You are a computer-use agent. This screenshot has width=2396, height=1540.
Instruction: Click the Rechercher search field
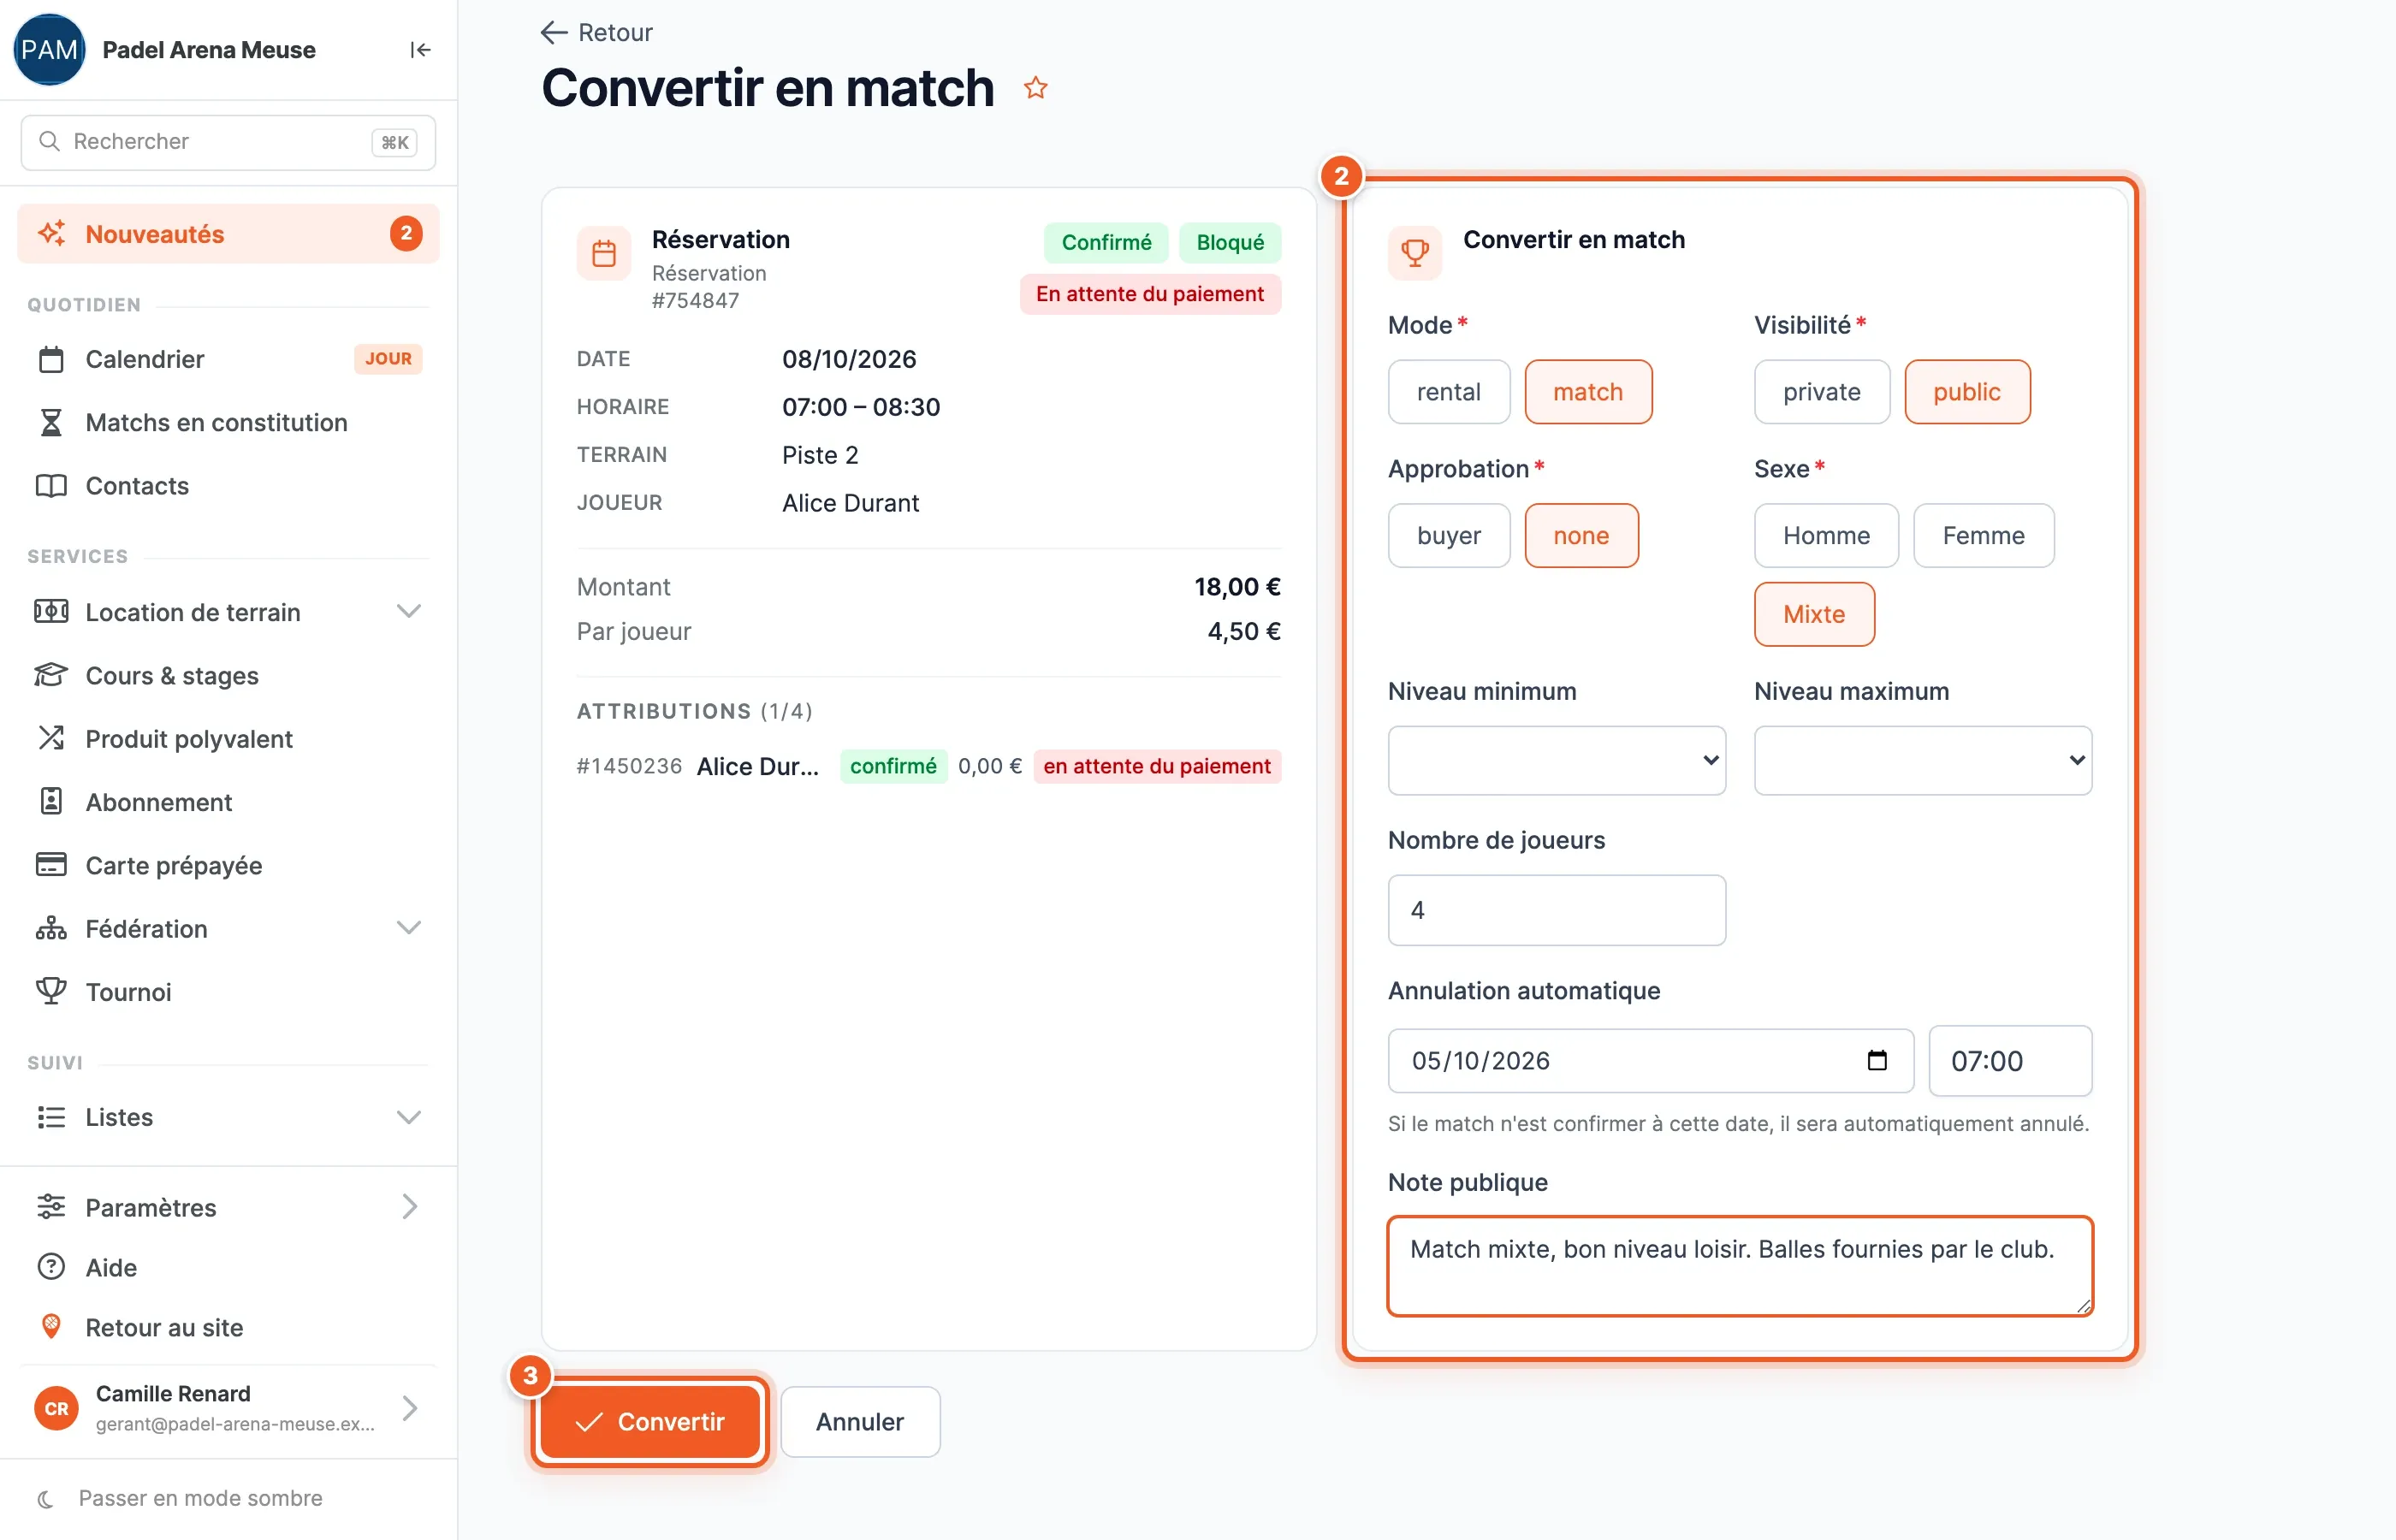click(x=228, y=142)
